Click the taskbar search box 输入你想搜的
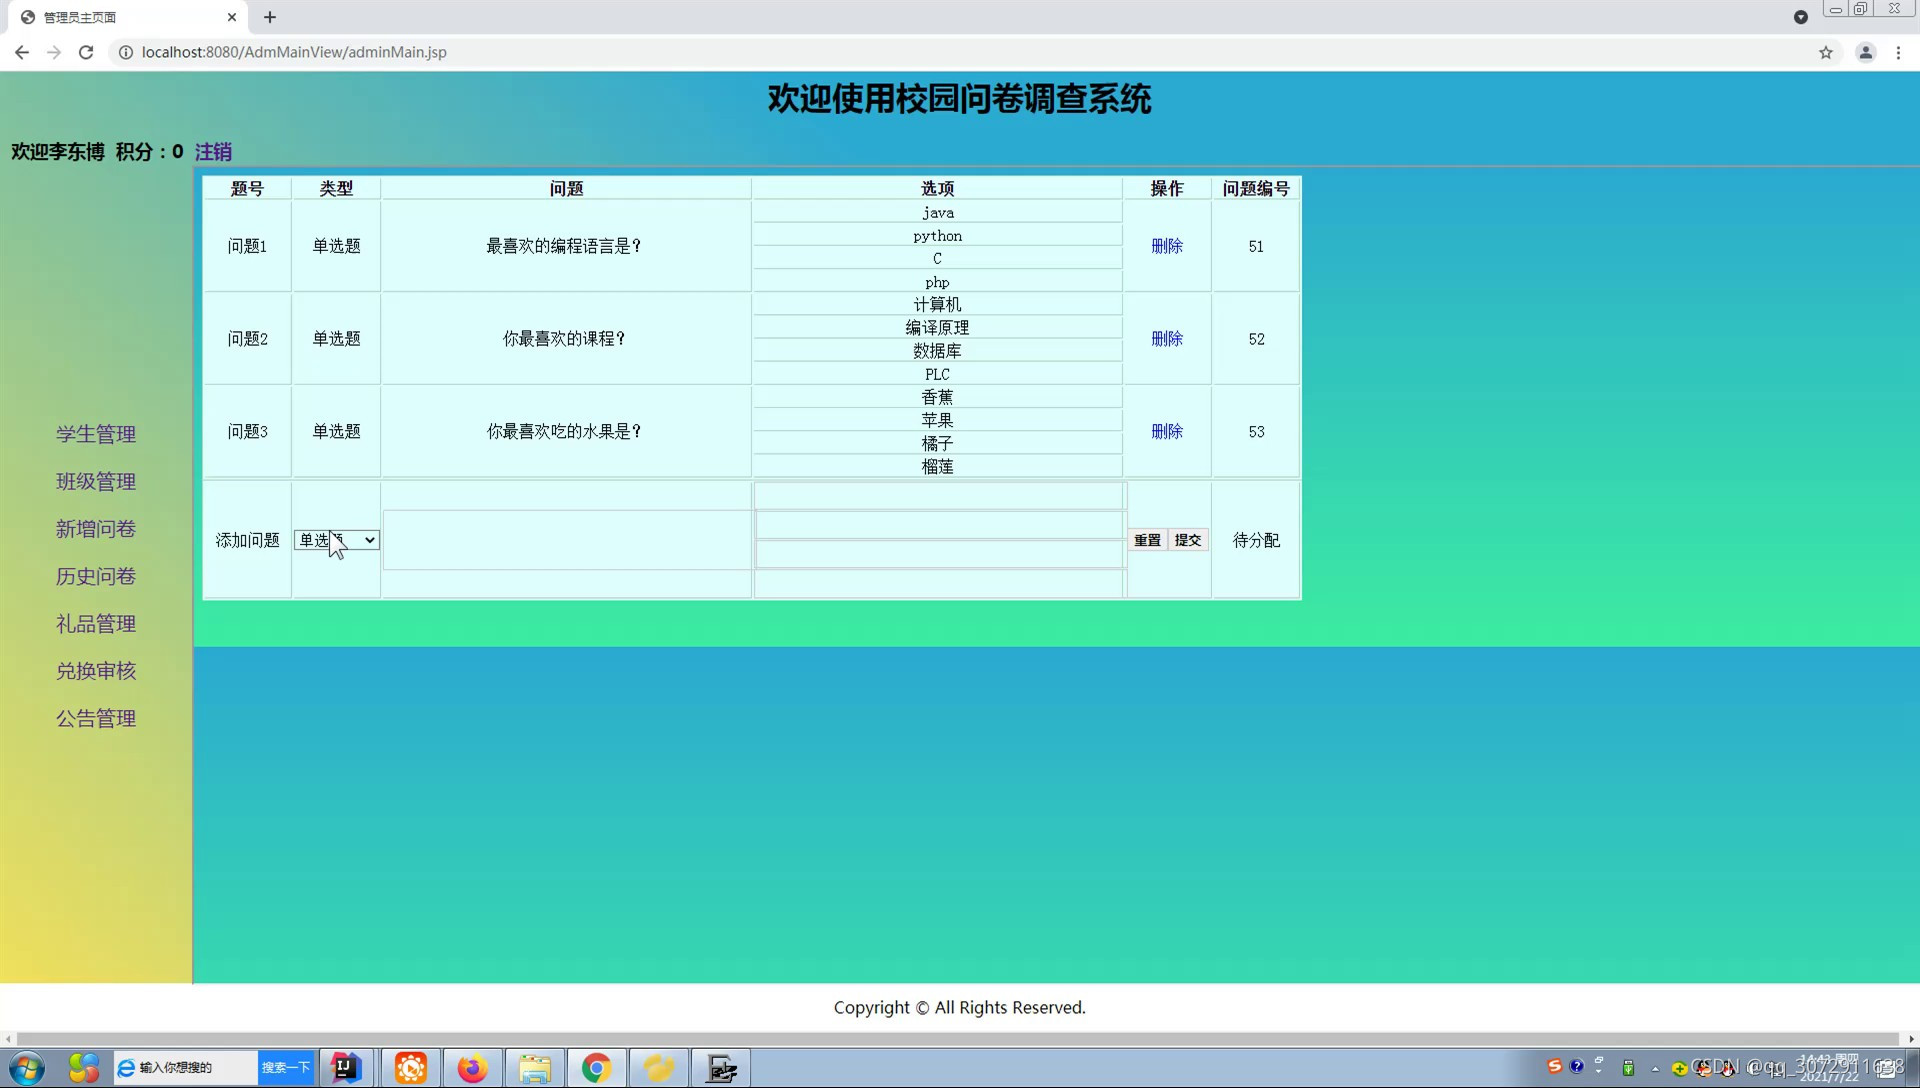 click(186, 1068)
